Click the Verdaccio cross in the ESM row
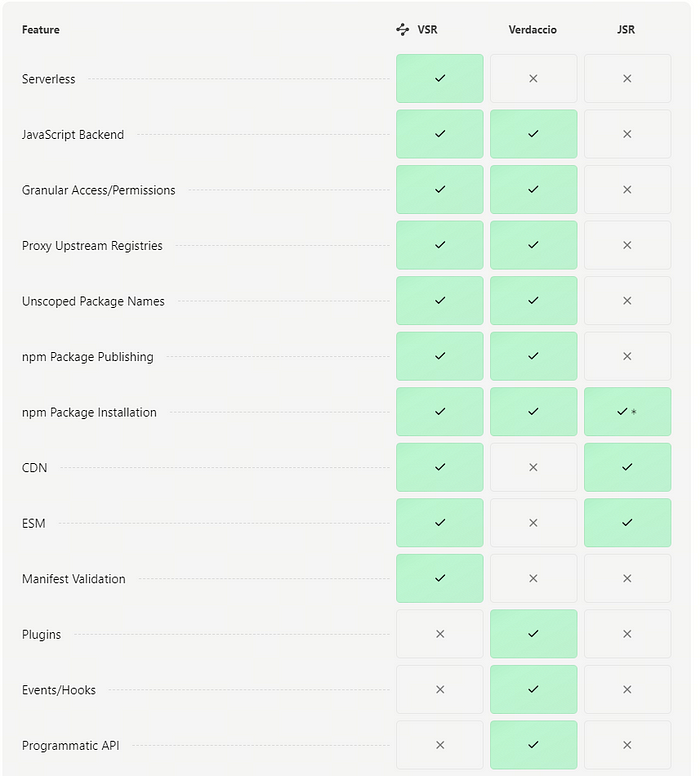This screenshot has width=700, height=776. pos(533,523)
